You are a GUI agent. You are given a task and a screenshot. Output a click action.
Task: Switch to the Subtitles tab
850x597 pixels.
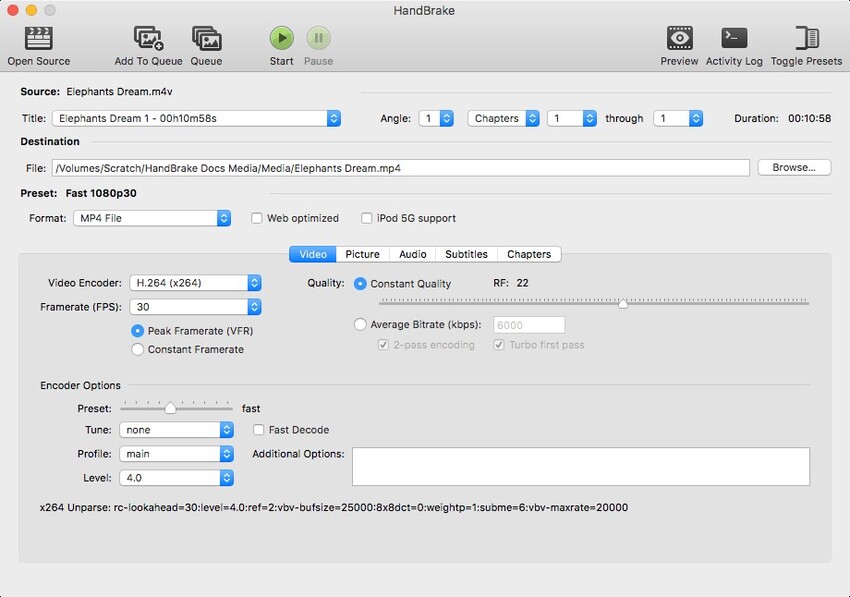point(466,254)
